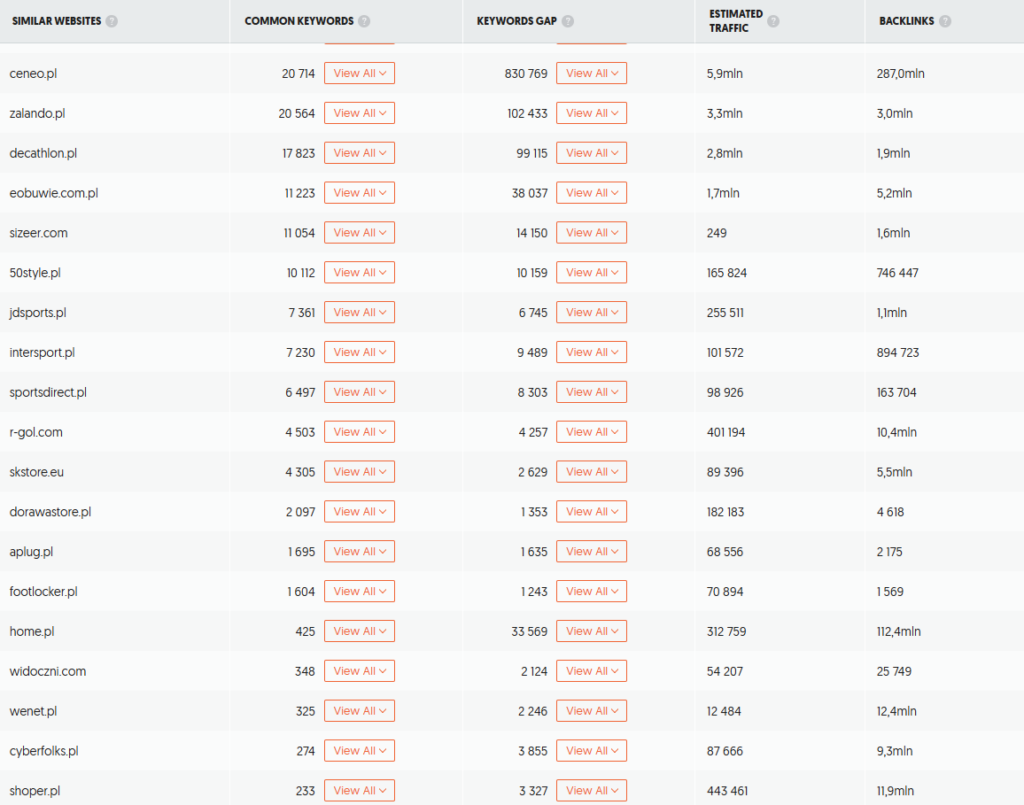Image resolution: width=1024 pixels, height=805 pixels.
Task: Sort by the BACKLINKS column header
Action: (905, 19)
